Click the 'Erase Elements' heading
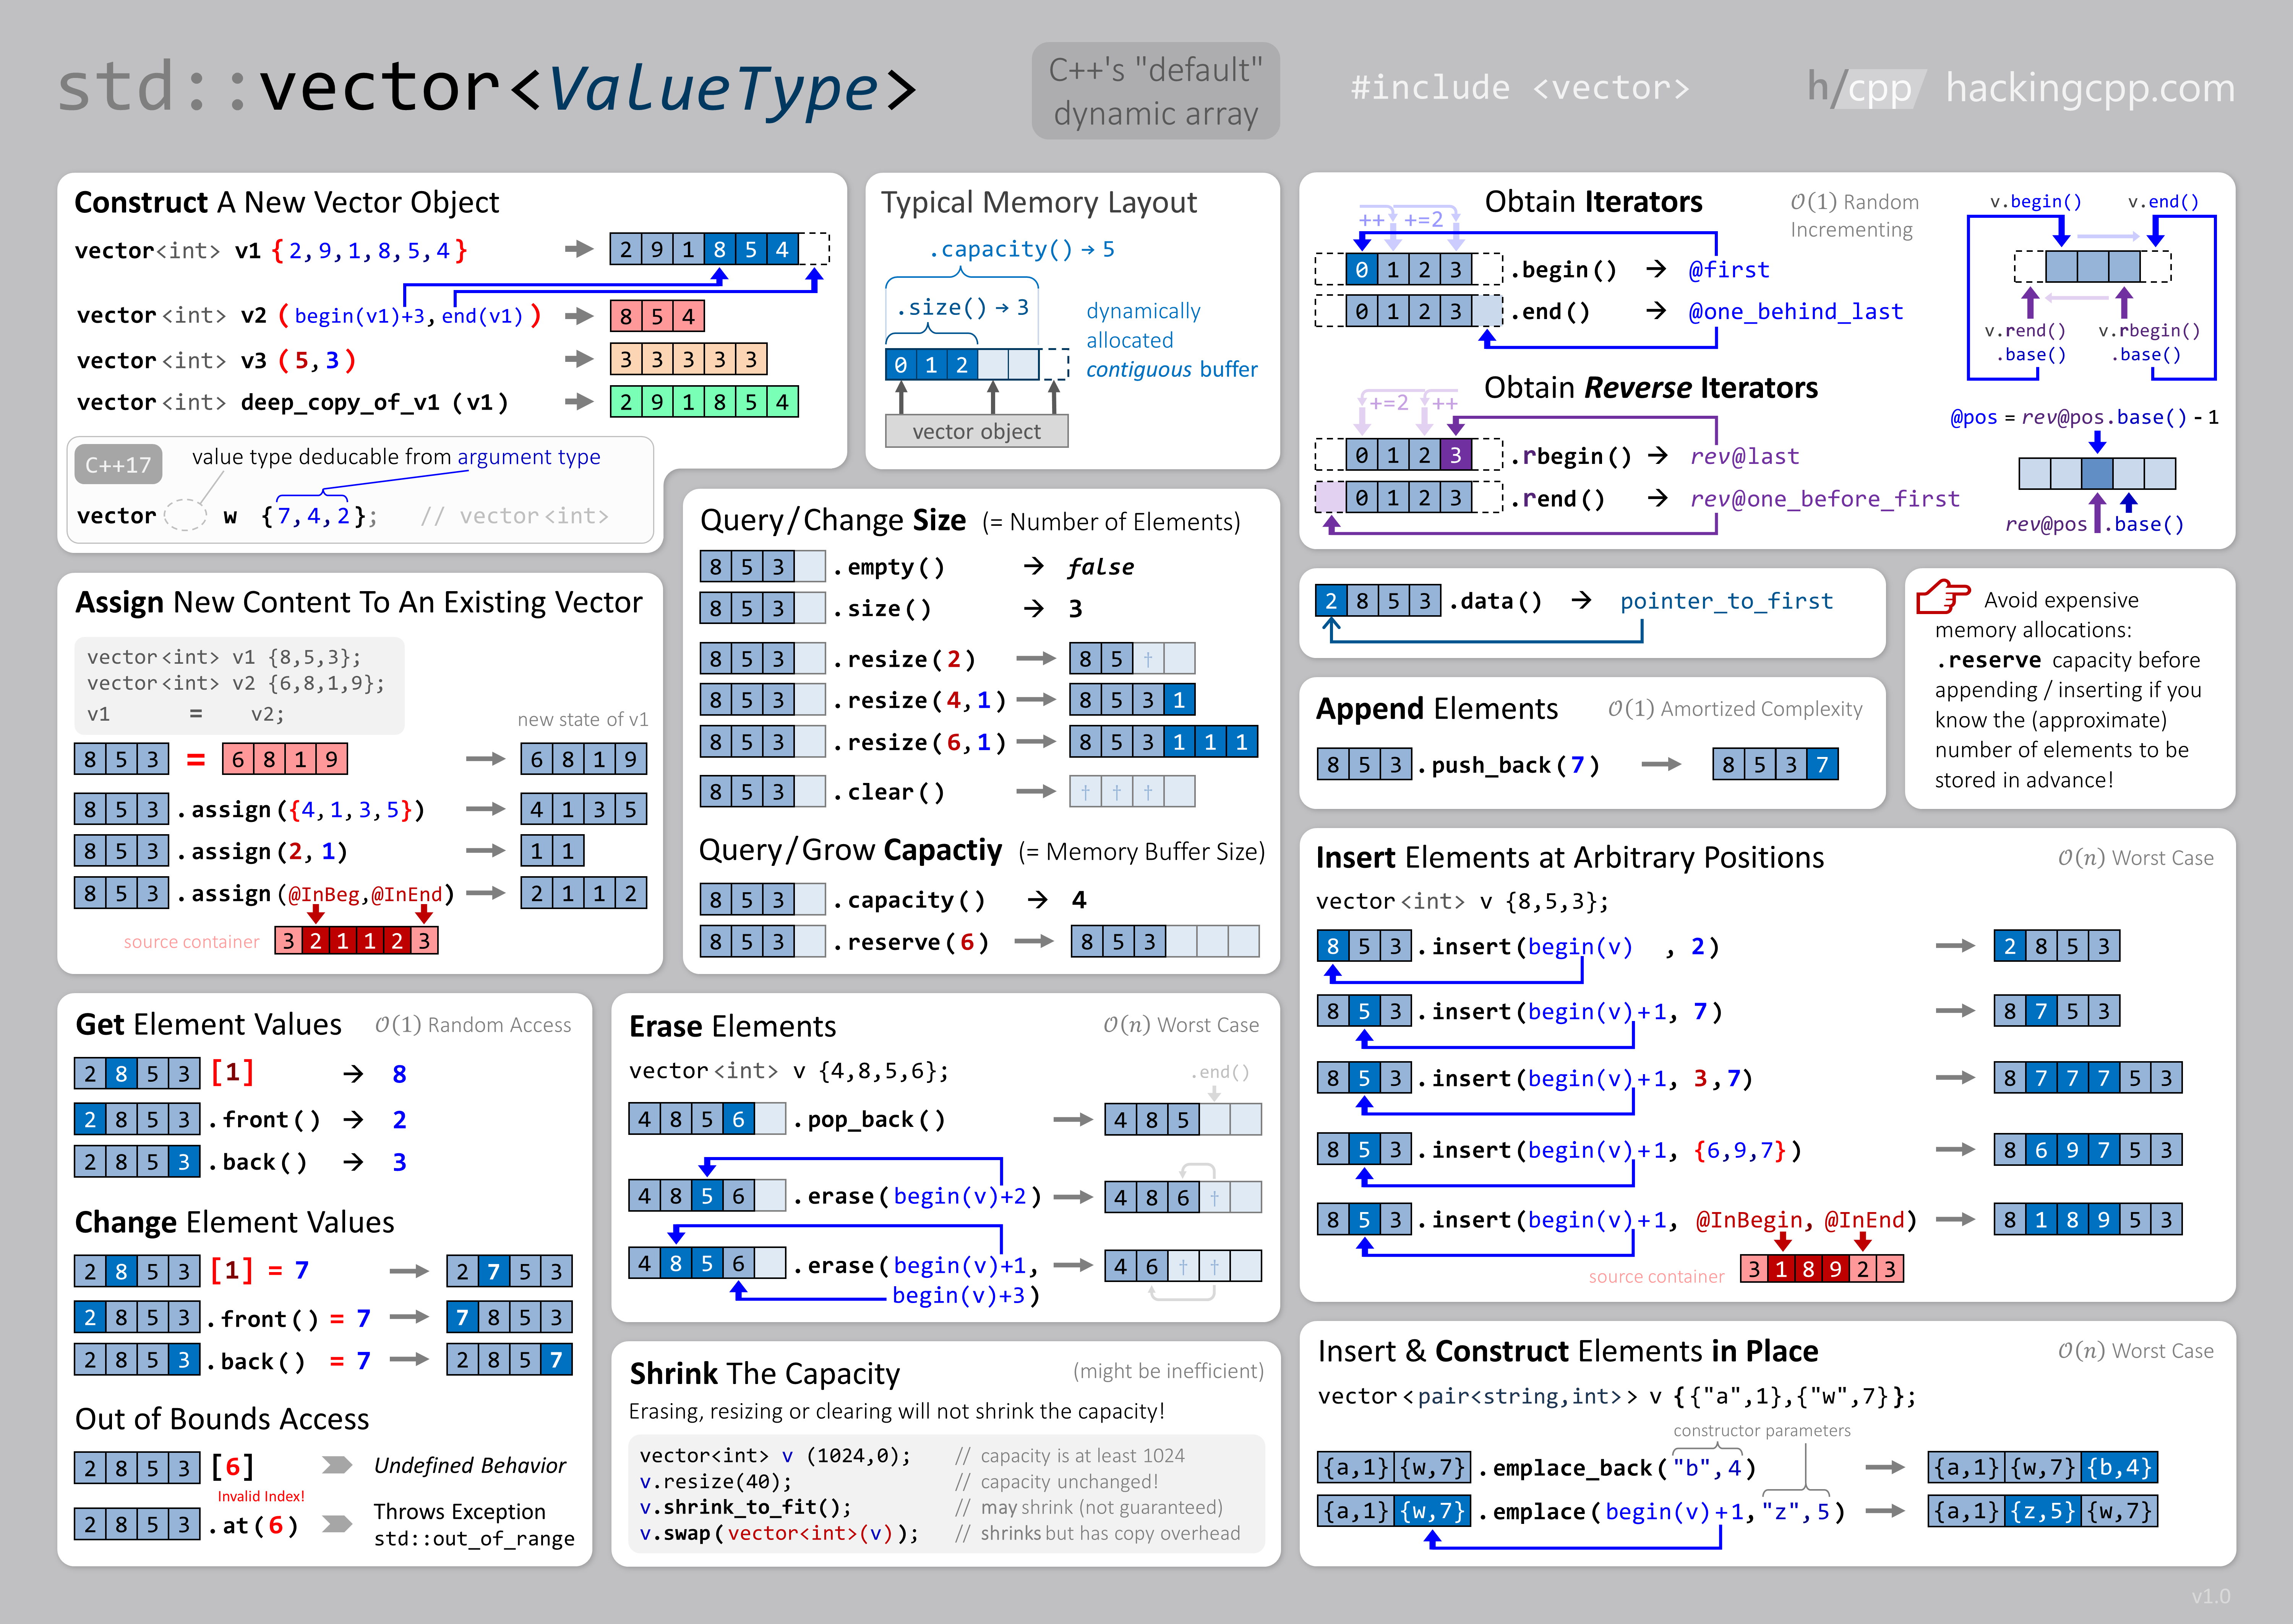 click(732, 1027)
